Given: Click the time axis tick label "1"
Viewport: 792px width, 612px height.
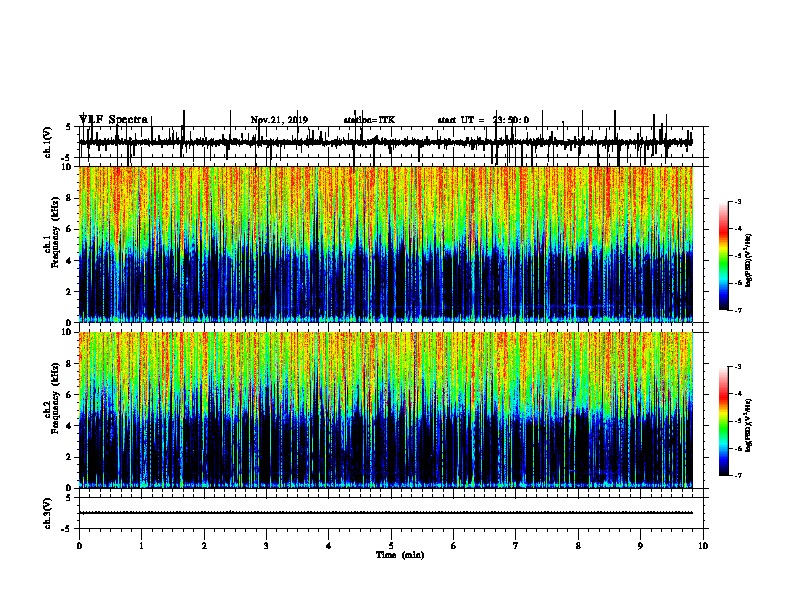Looking at the screenshot, I should (x=141, y=546).
